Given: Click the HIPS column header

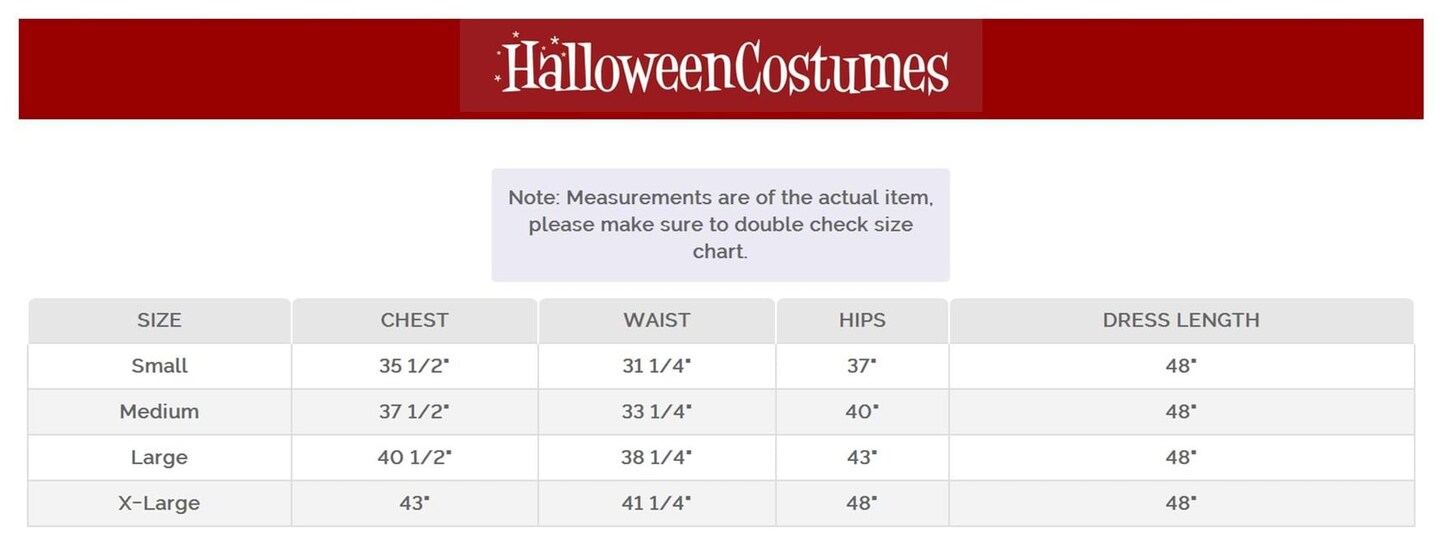Looking at the screenshot, I should (862, 321).
